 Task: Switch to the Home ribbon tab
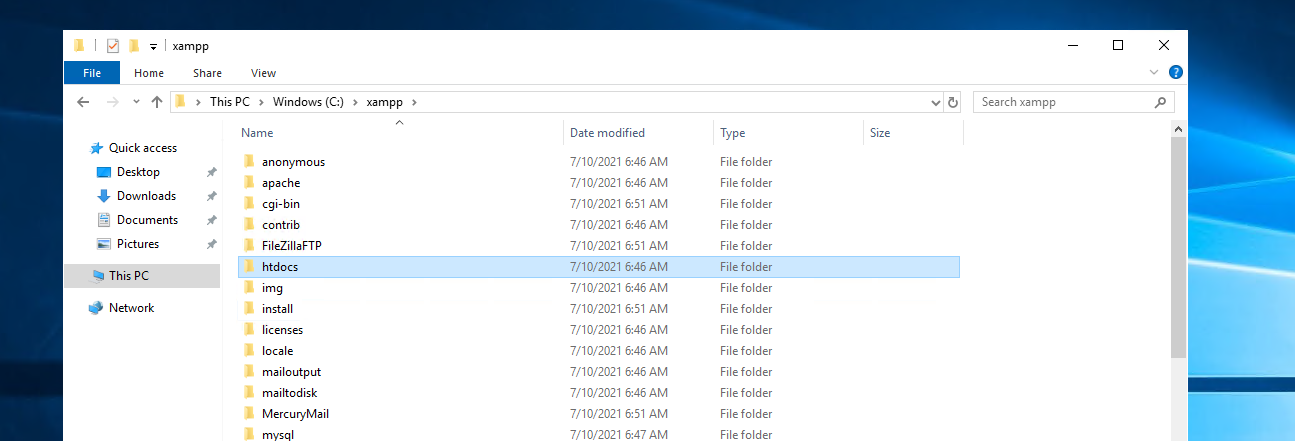tap(149, 73)
